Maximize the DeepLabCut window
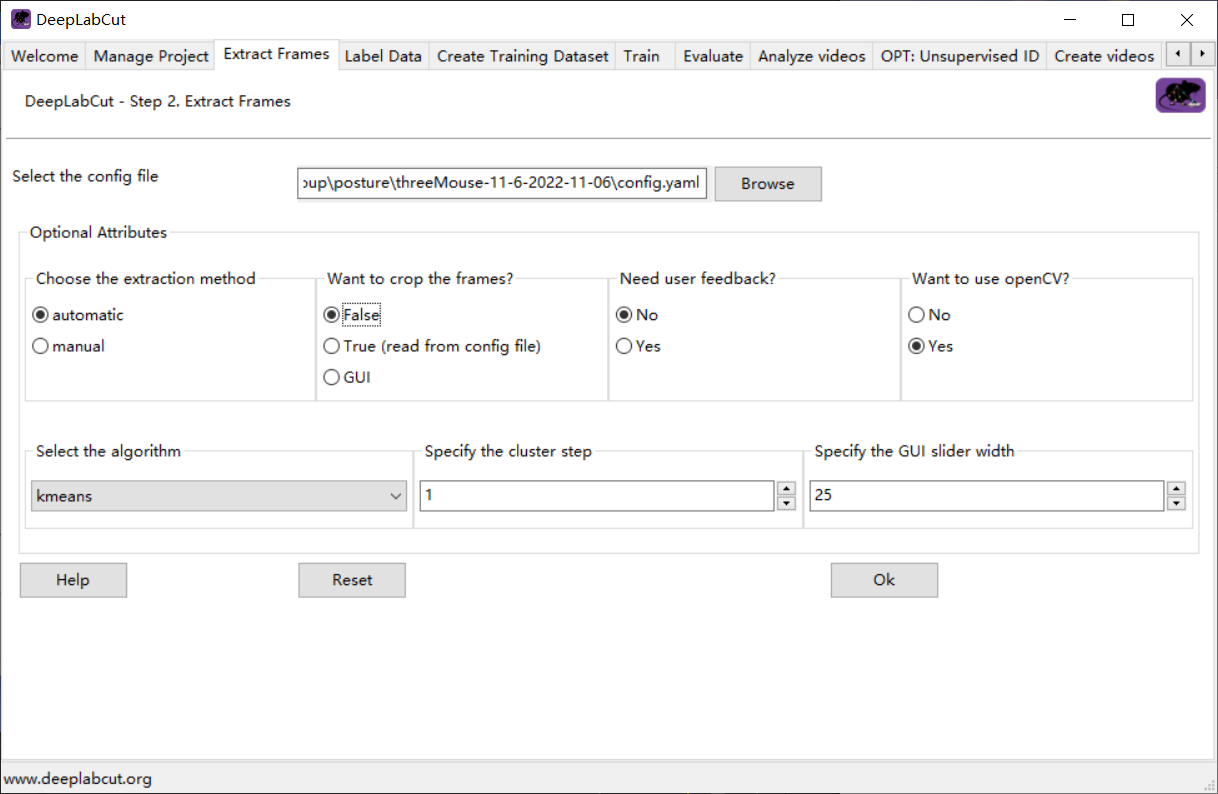 coord(1128,20)
